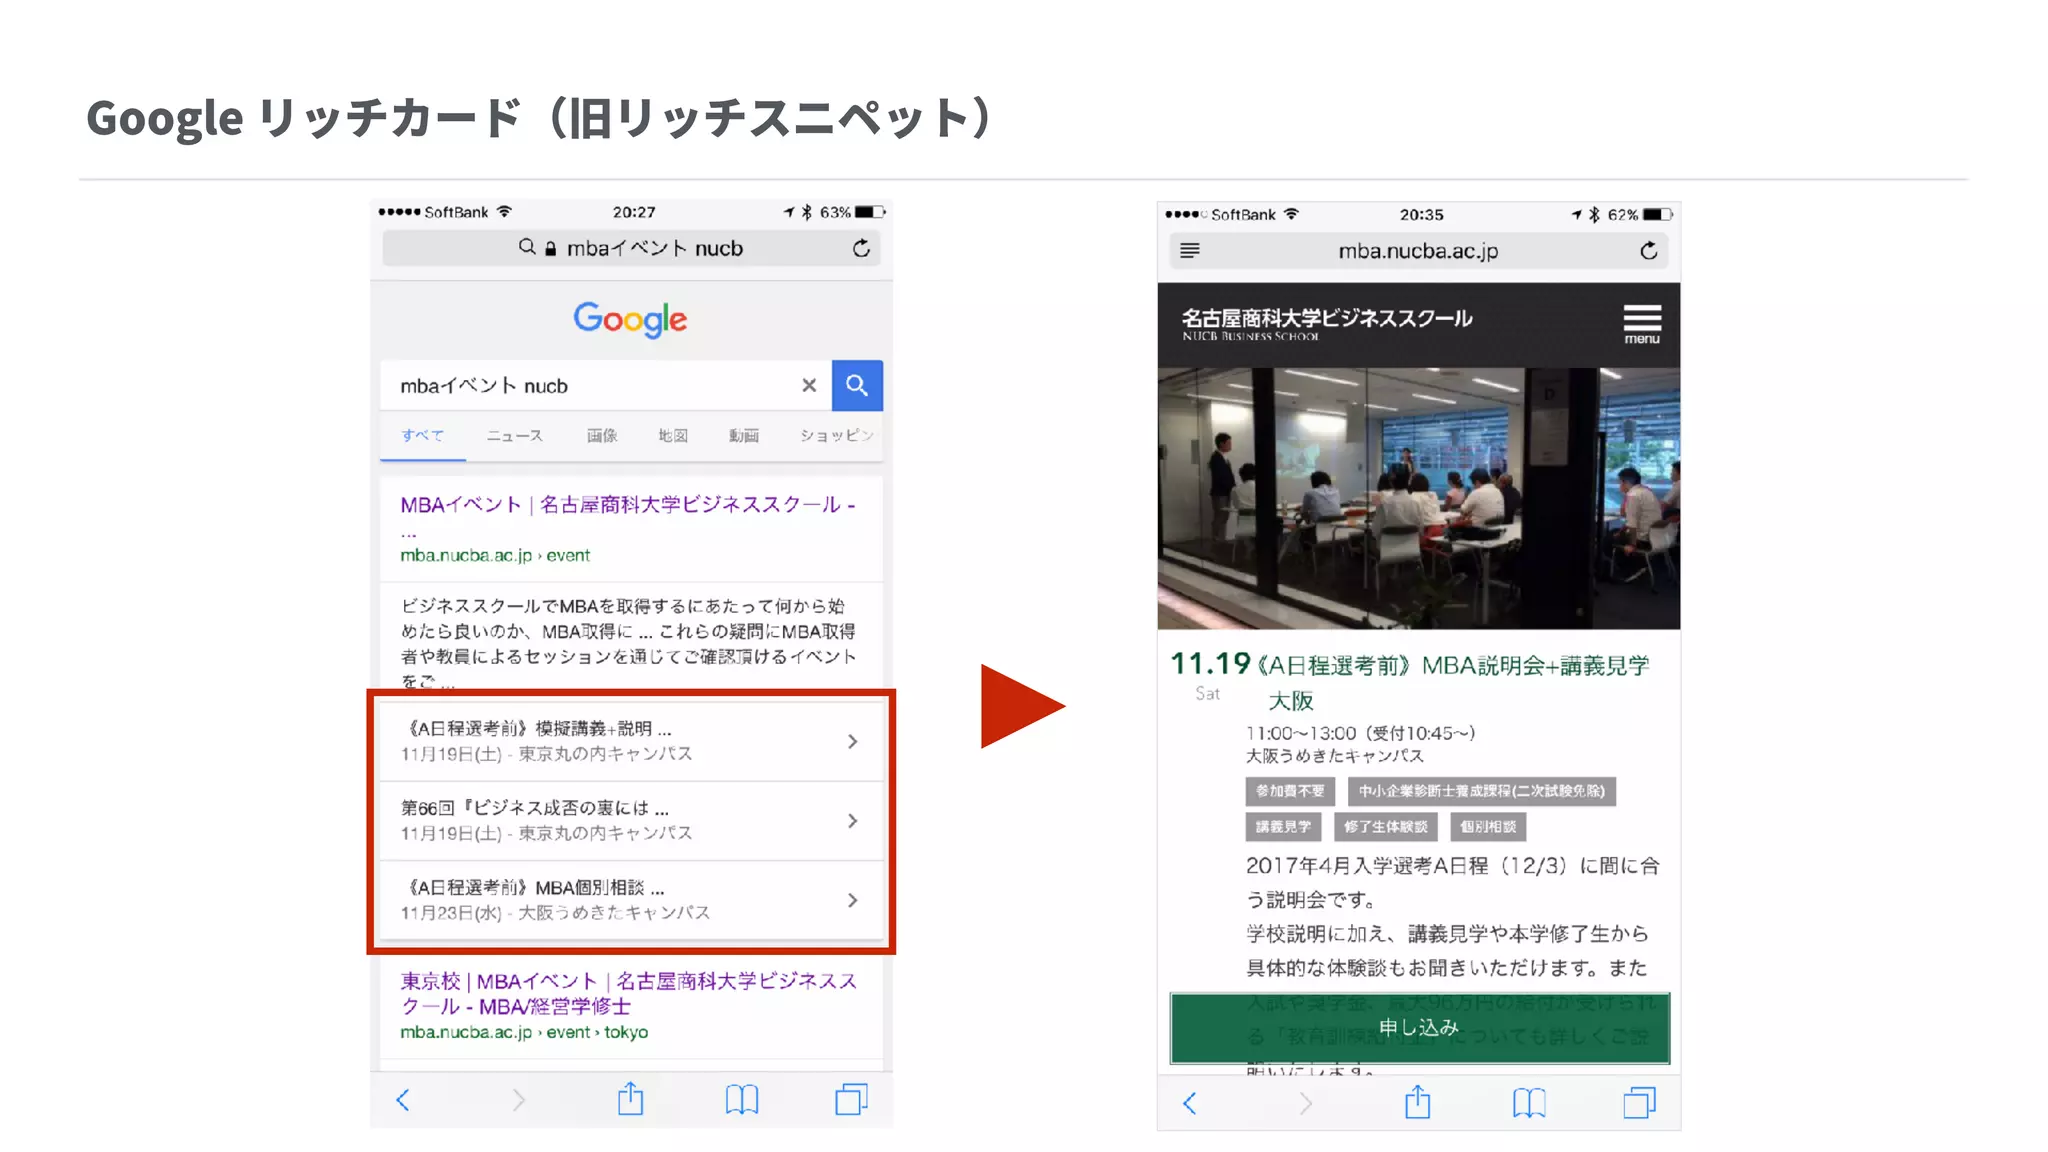
Task: Click the 個別相談 tag
Action: coord(1488,827)
